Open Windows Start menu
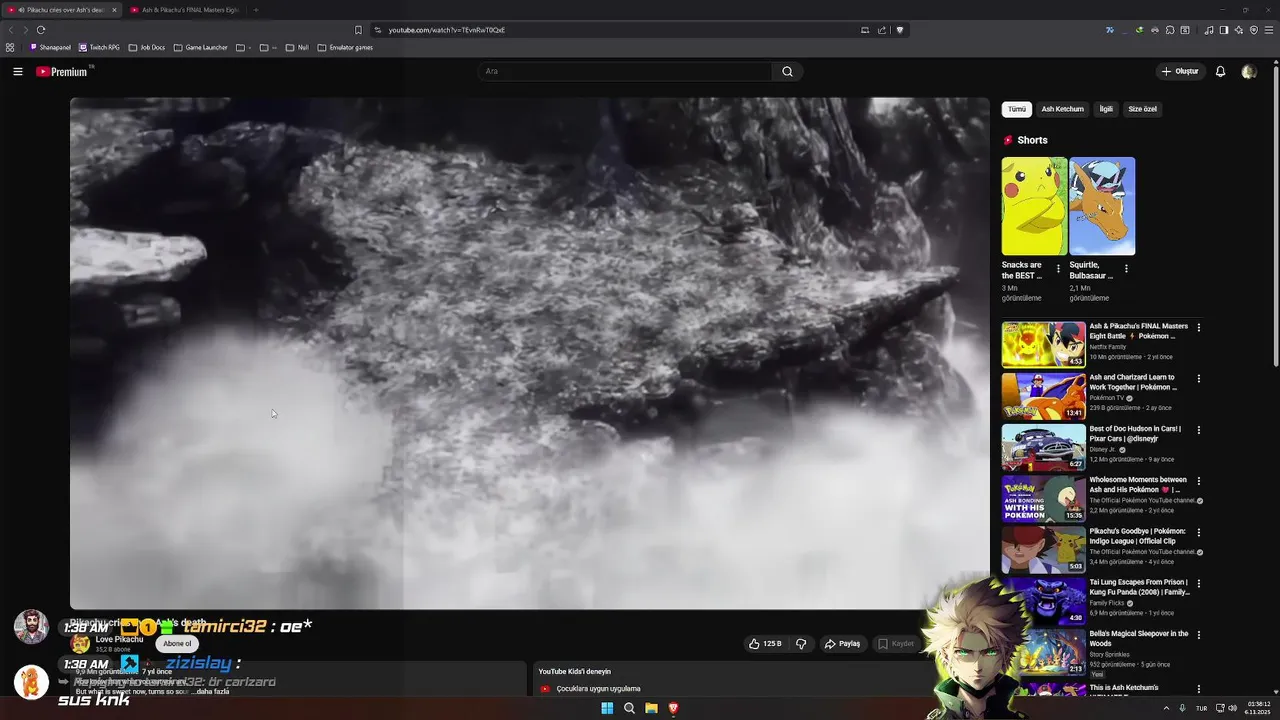The width and height of the screenshot is (1280, 720). click(607, 708)
